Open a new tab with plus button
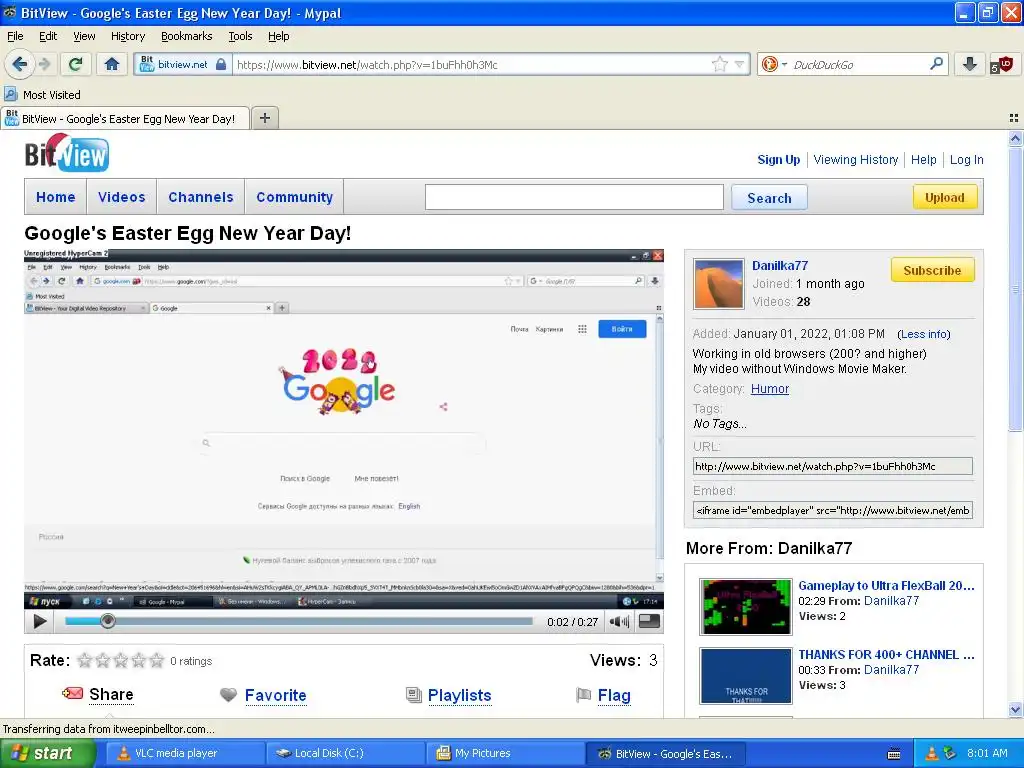The image size is (1024, 768). (264, 118)
